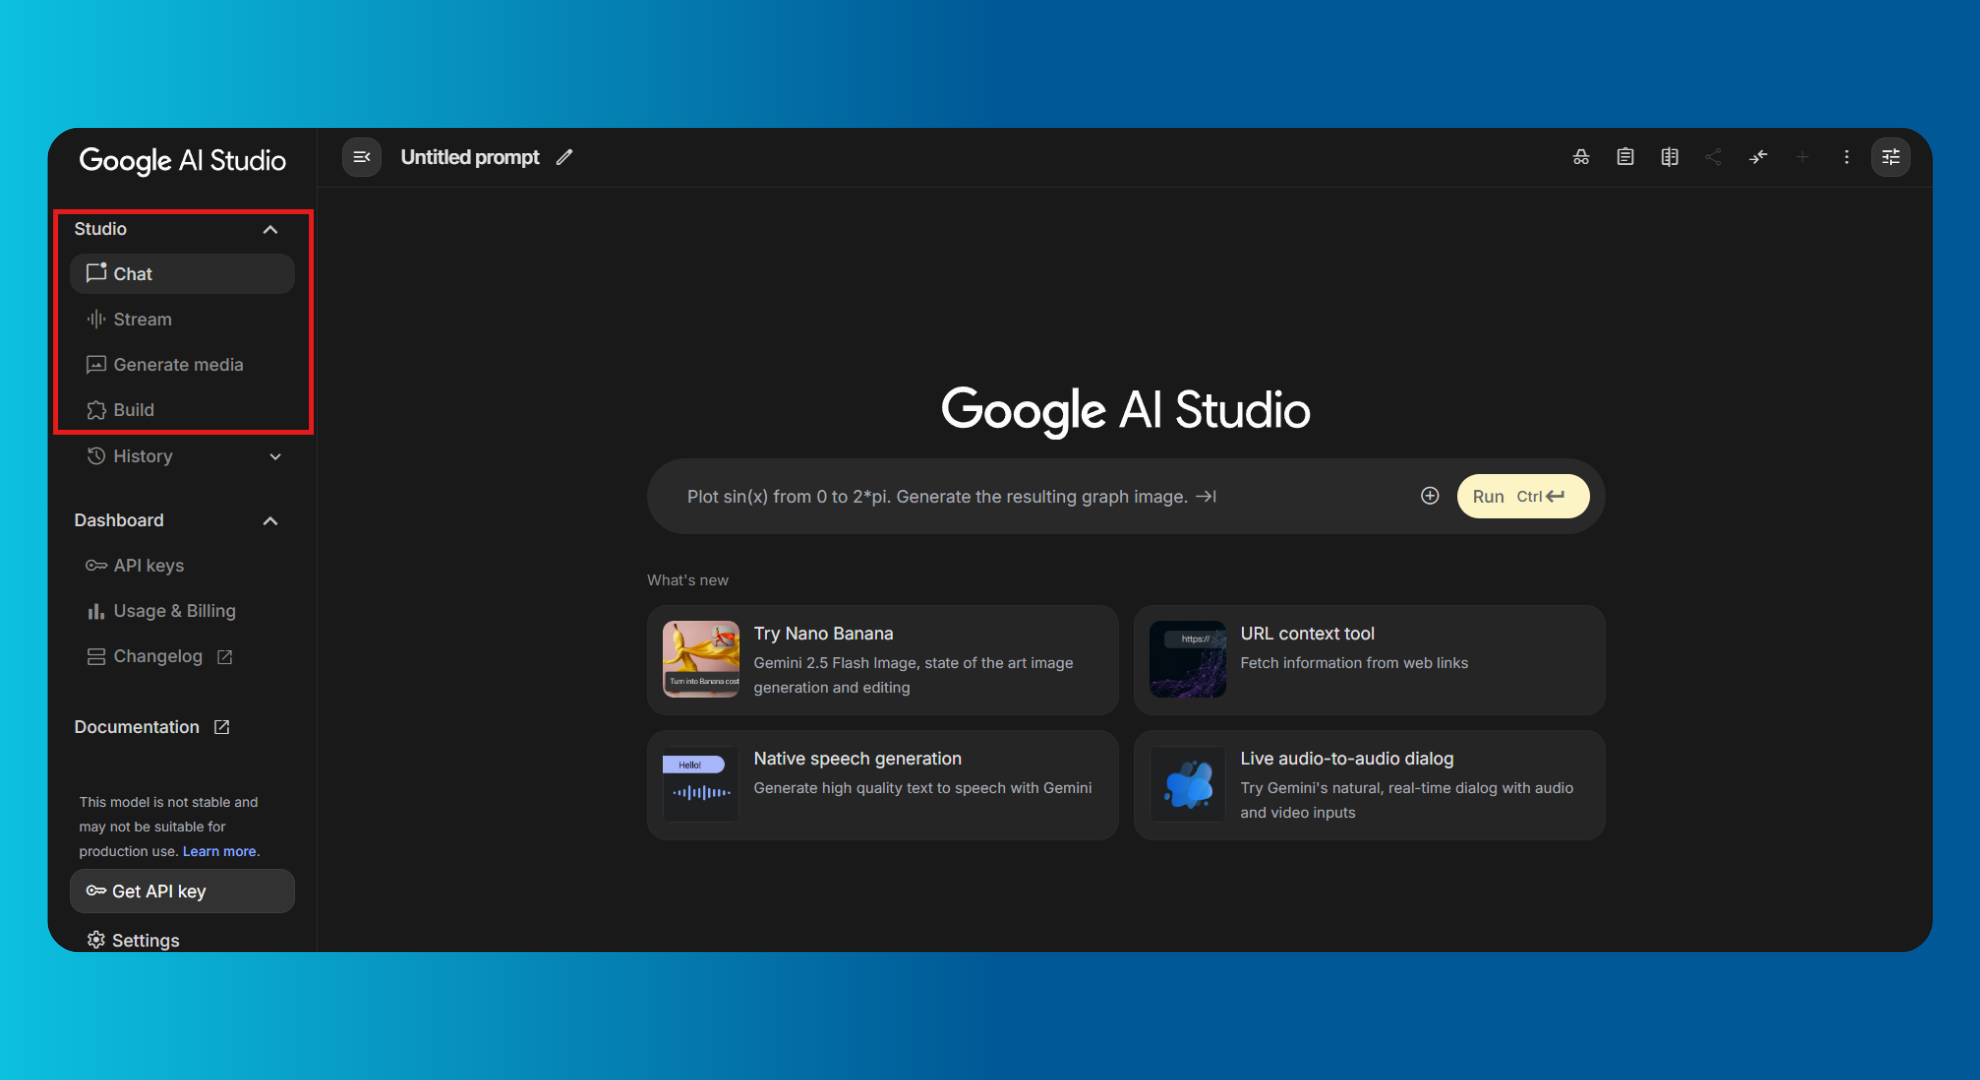Expand the History dropdown
1980x1080 pixels.
tap(275, 456)
